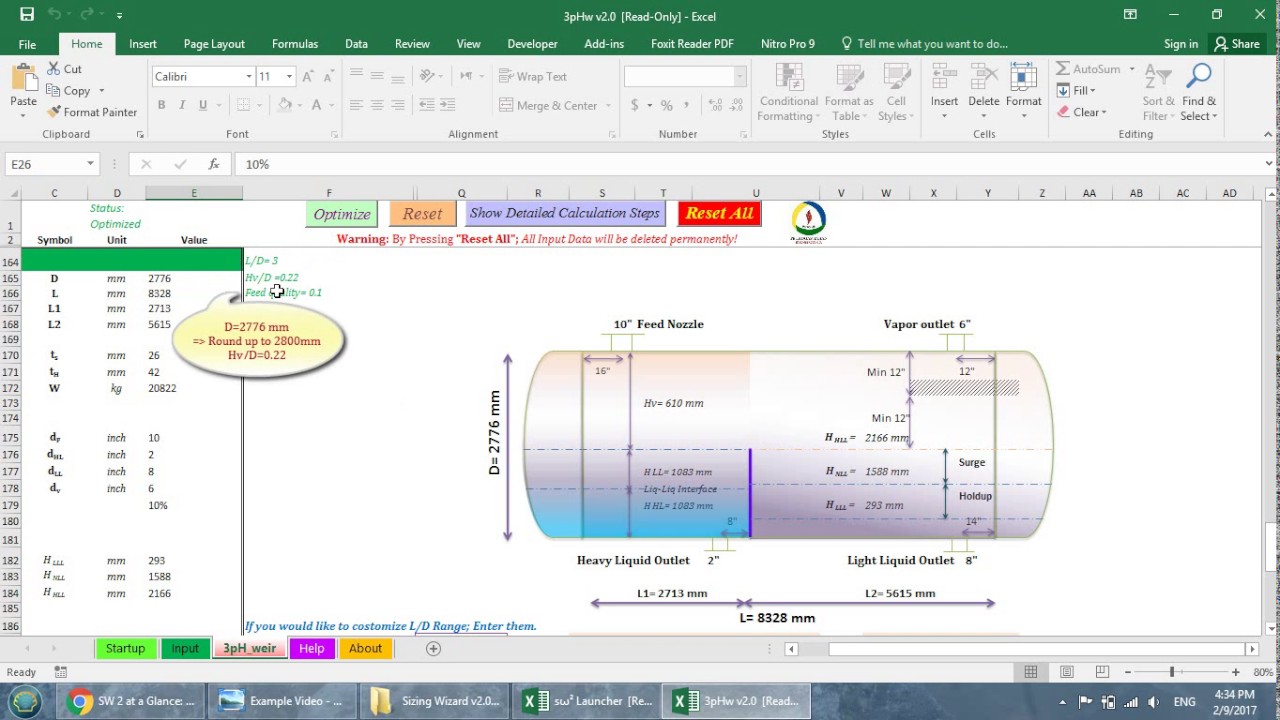
Task: Open Cell Styles gallery
Action: 896,92
